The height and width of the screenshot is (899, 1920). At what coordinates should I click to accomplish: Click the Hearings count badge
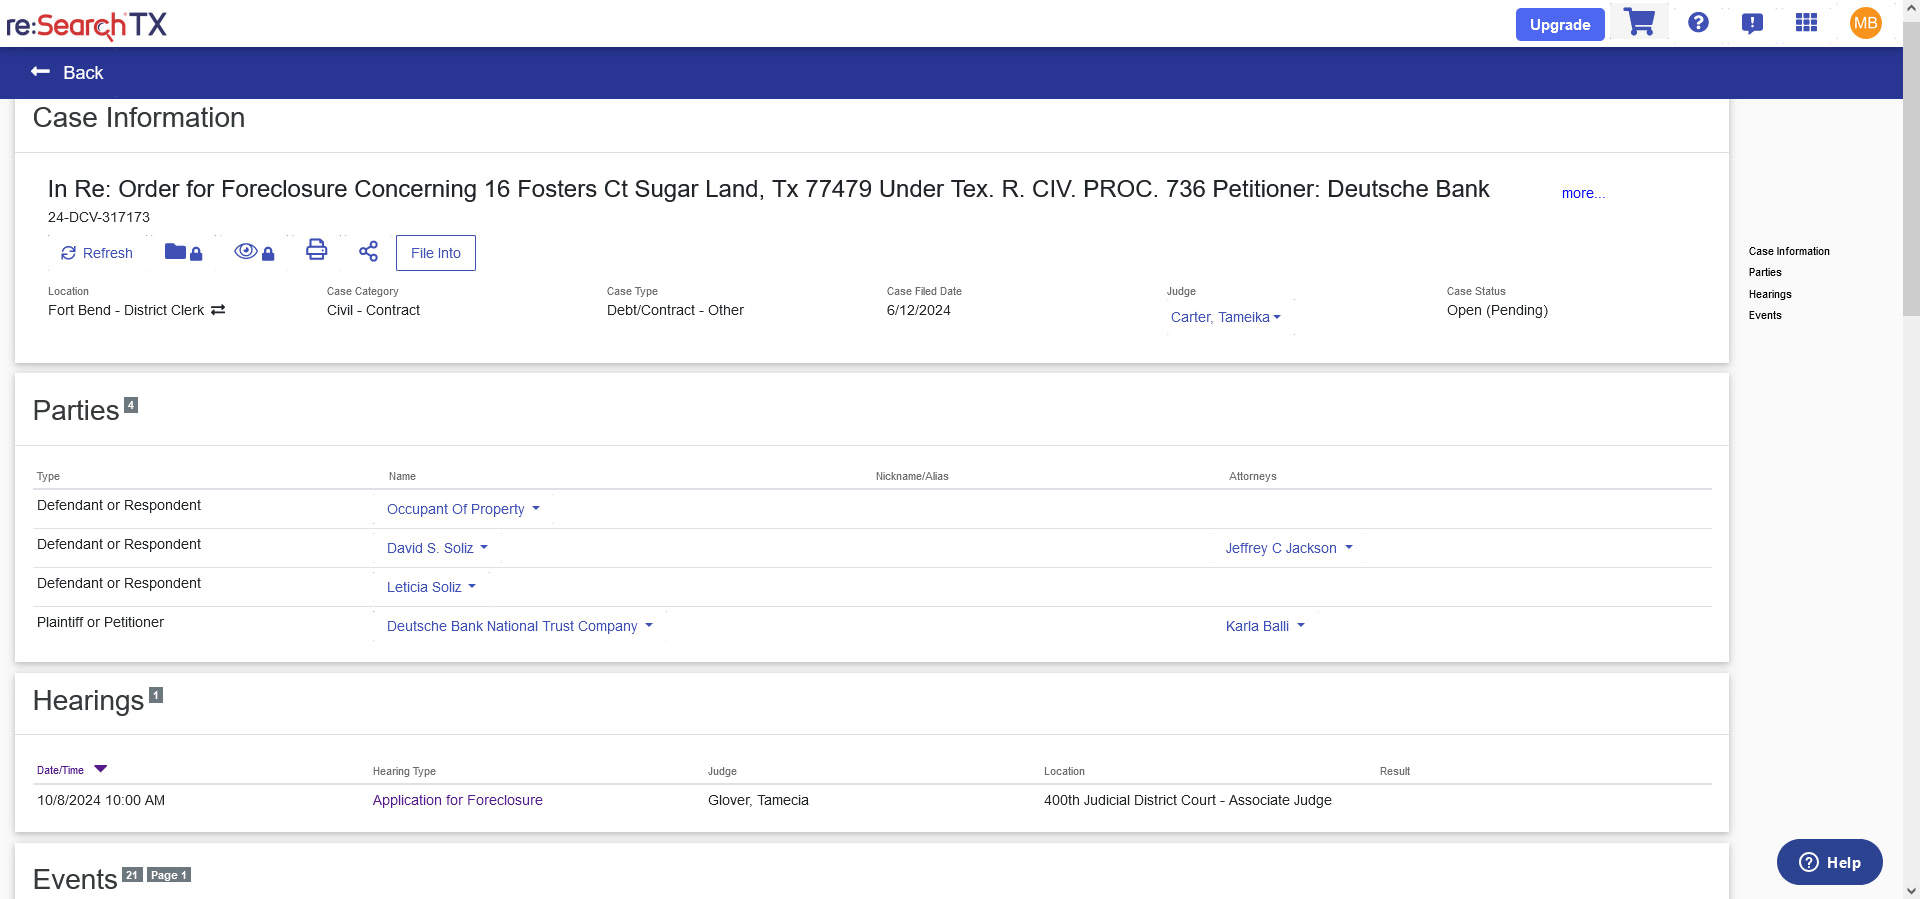pyautogui.click(x=156, y=695)
